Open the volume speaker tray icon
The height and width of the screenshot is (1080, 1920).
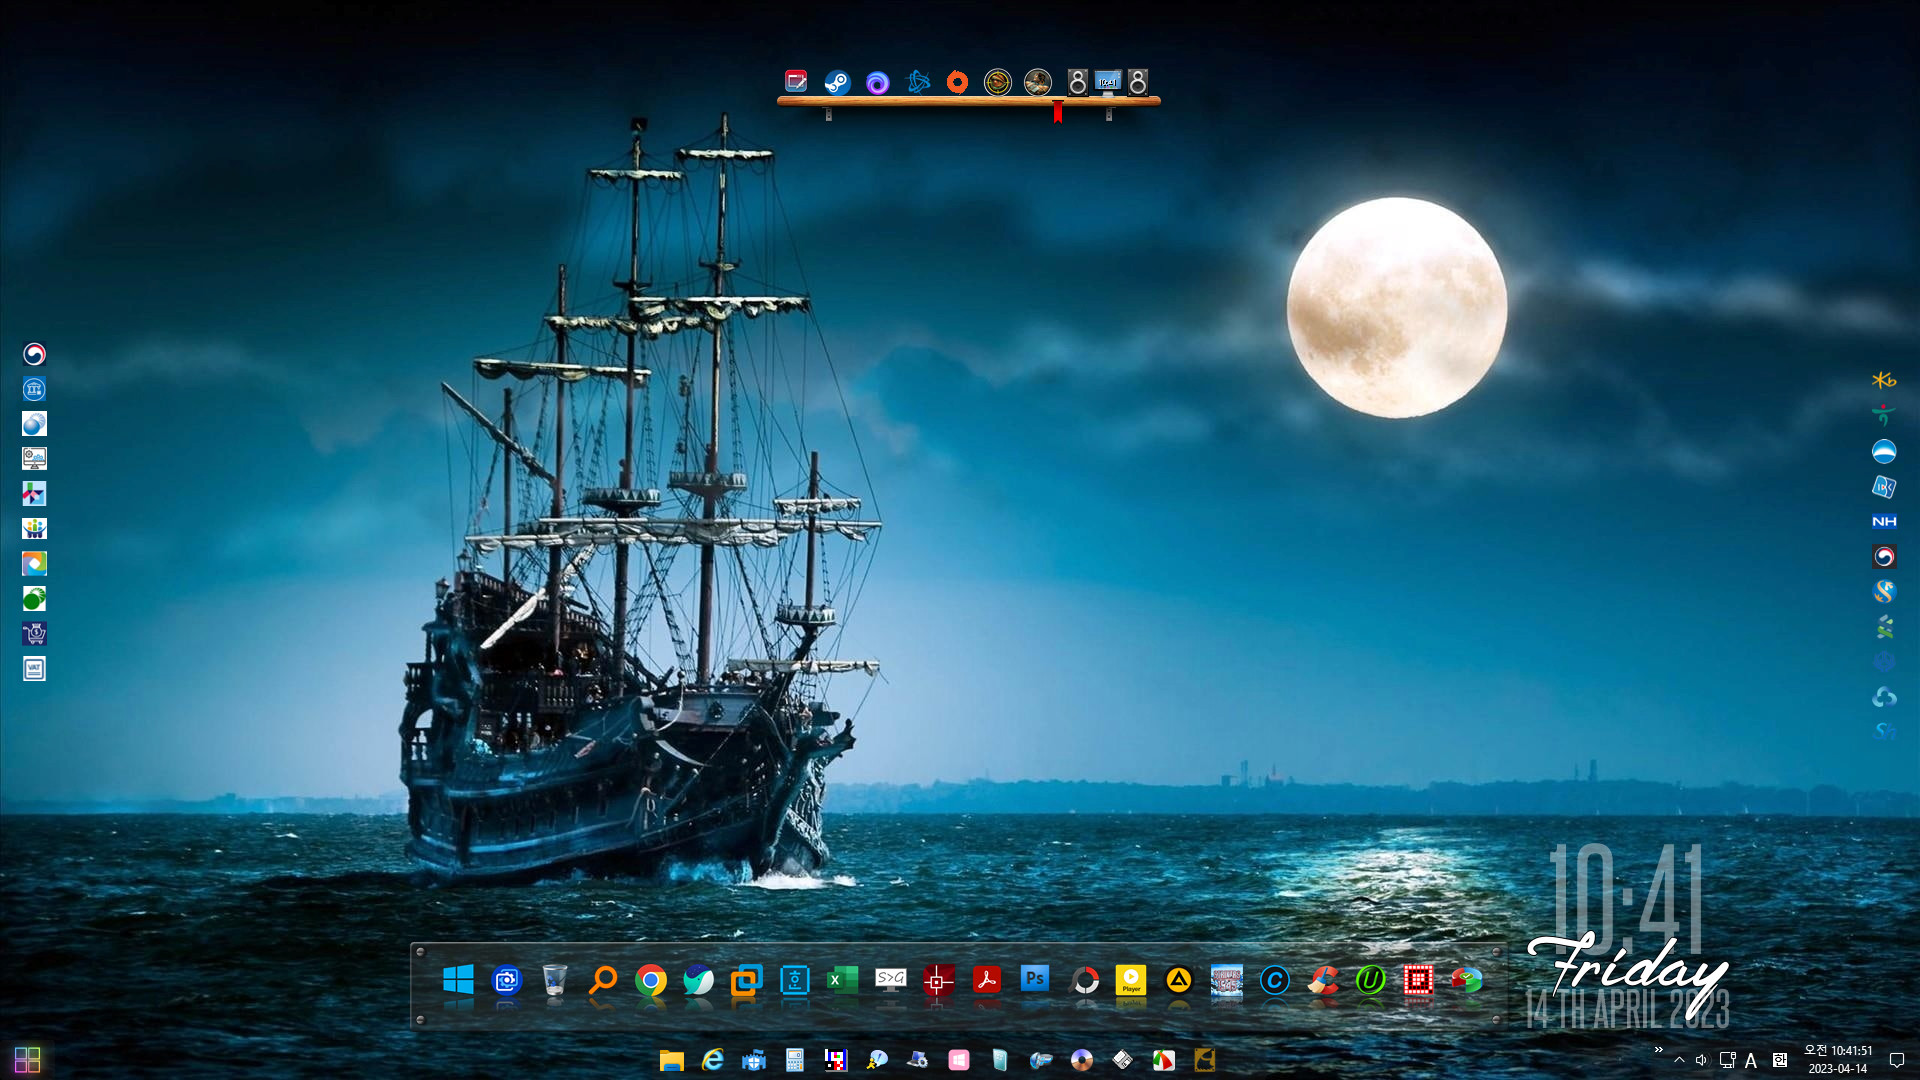(1701, 1060)
